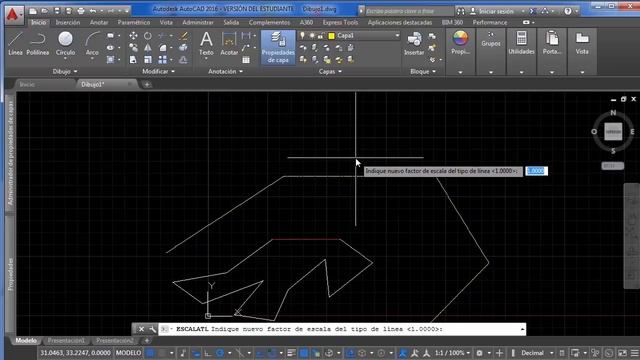Expand the Modificar panel
Screen dimensions: 640x360
point(158,71)
